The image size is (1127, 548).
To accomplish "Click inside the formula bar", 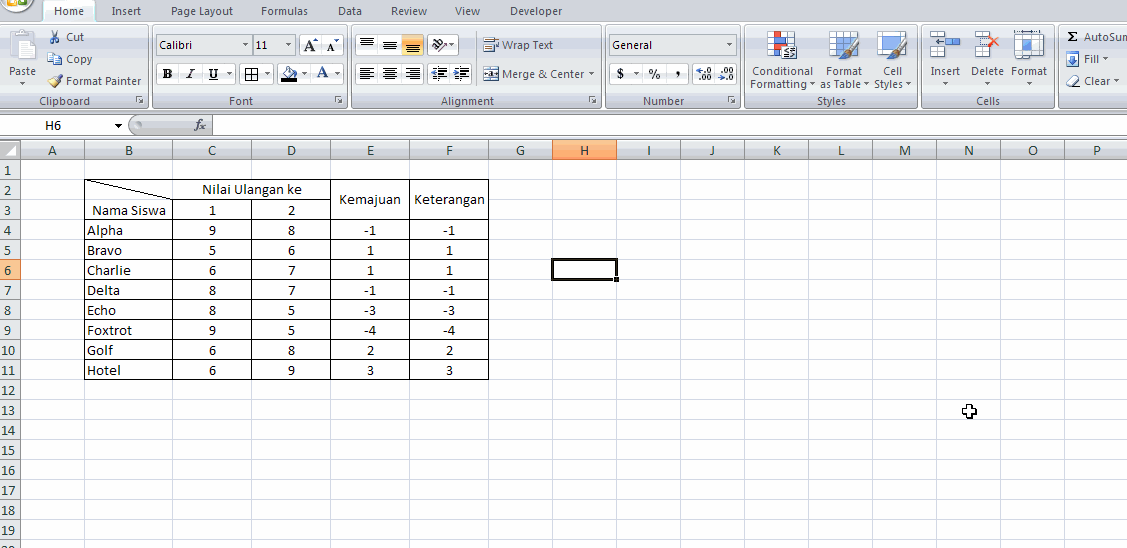I will point(668,126).
